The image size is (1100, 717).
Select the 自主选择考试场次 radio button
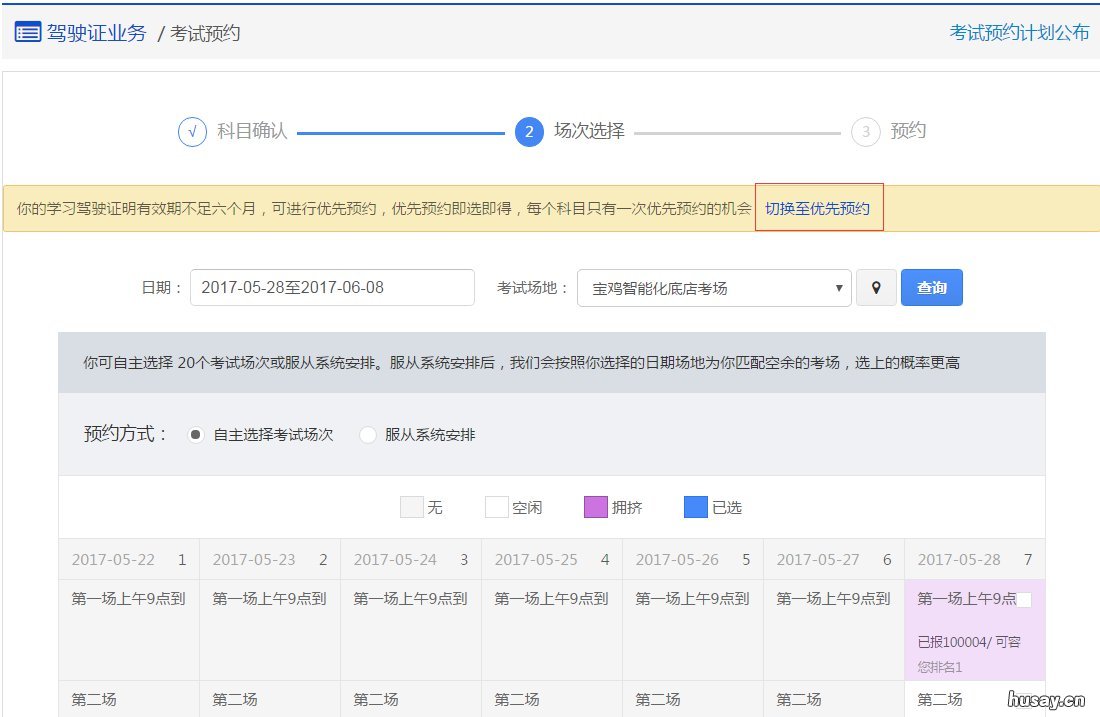196,435
